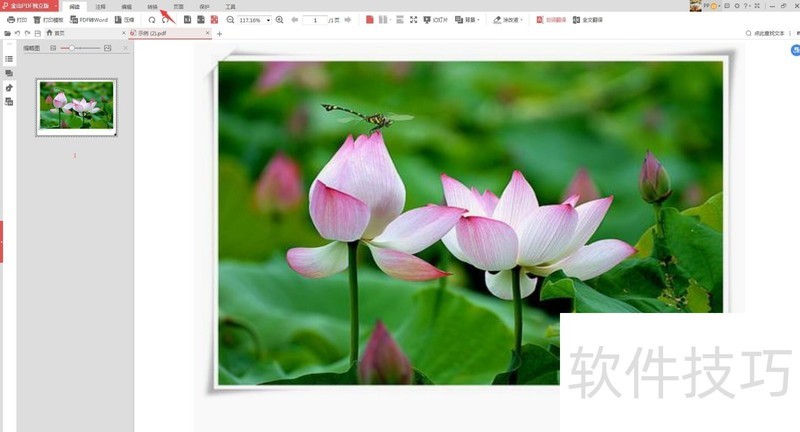
Task: Adjust the thumbnail size slider
Action: (x=72, y=48)
